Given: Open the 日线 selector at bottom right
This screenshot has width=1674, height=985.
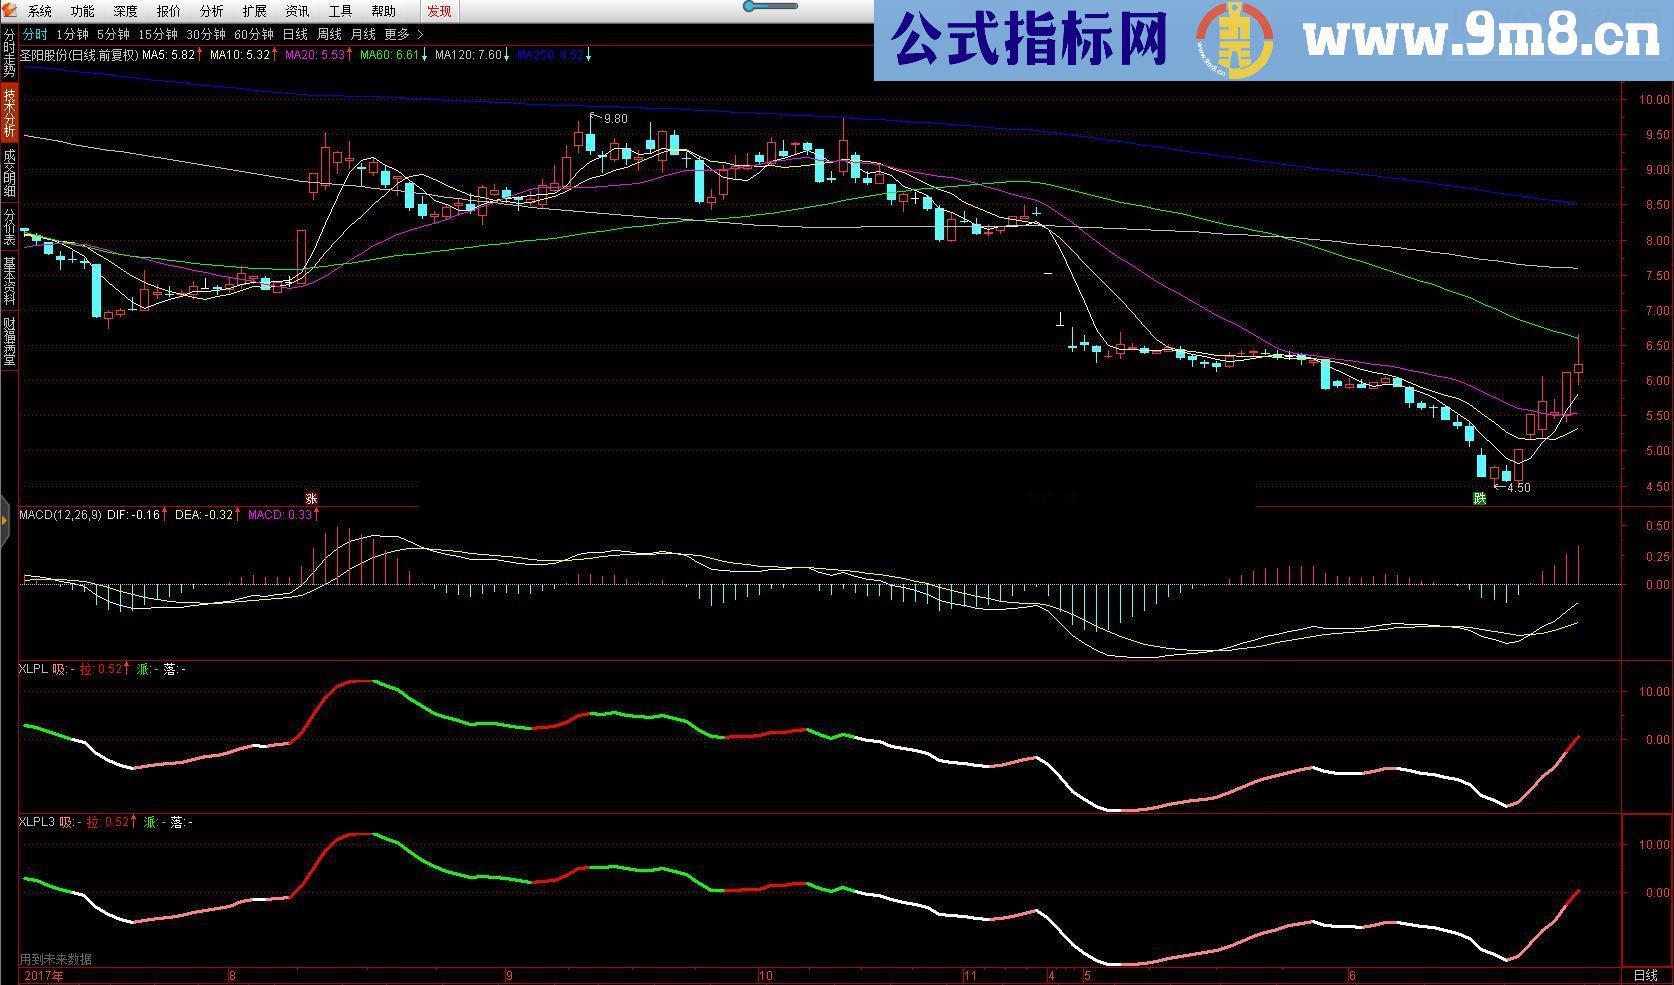Looking at the screenshot, I should coord(1644,974).
